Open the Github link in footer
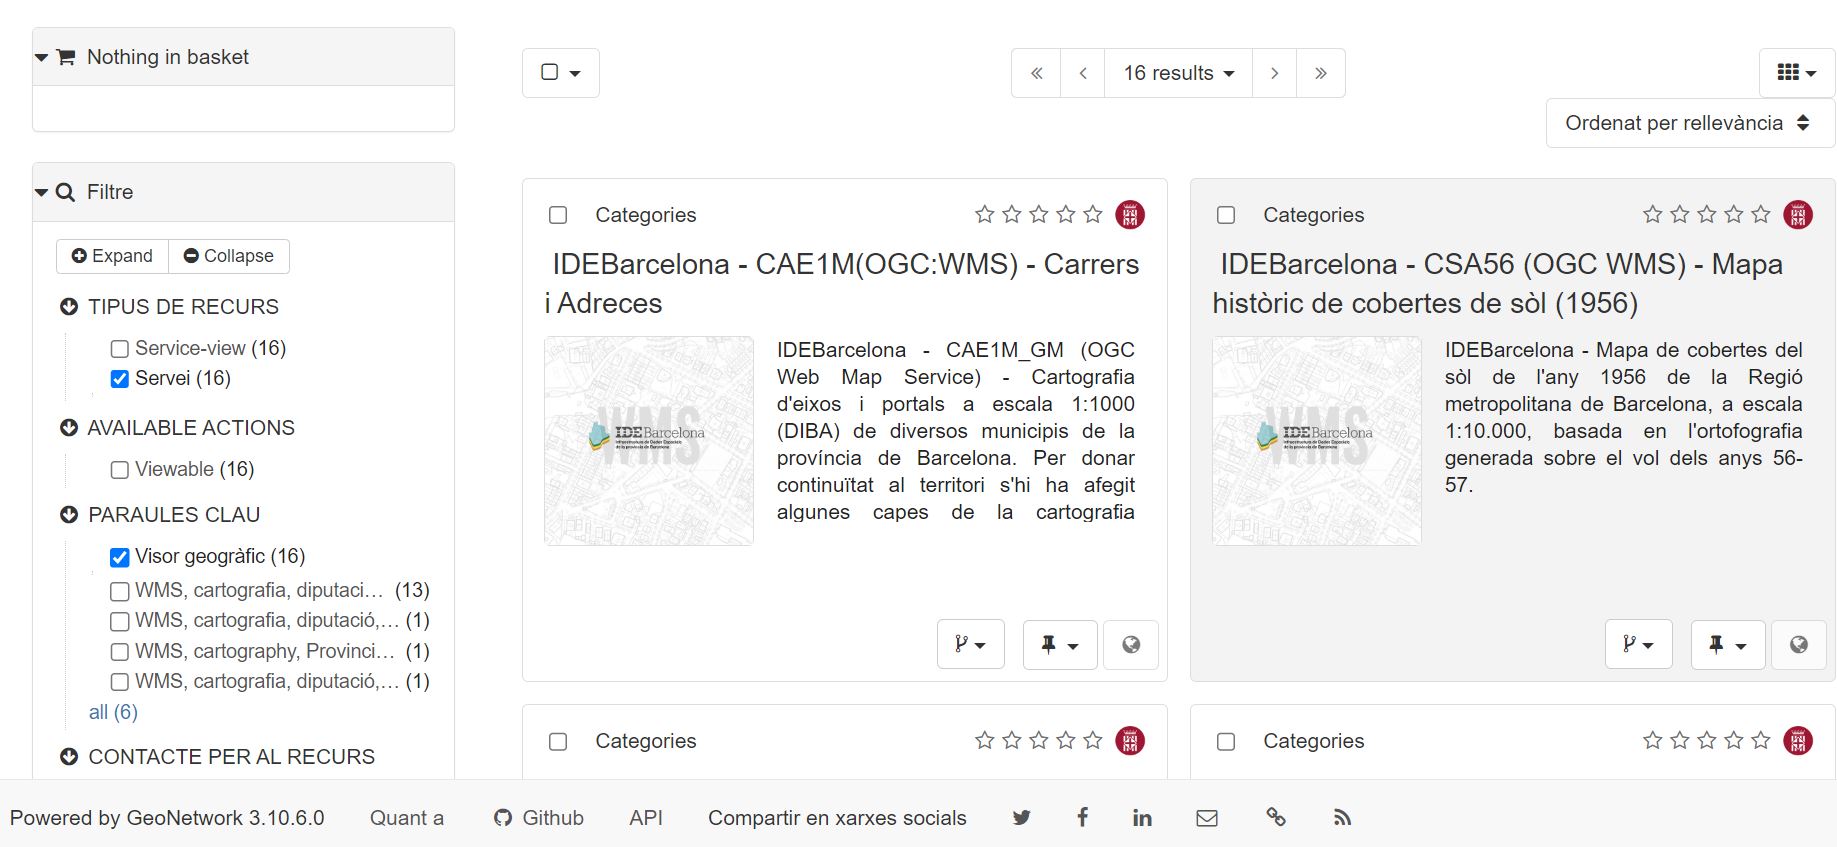The width and height of the screenshot is (1837, 847). 538,818
